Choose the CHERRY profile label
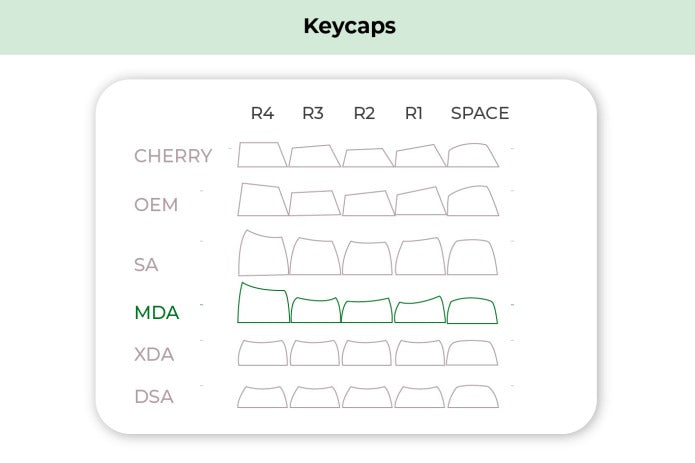 (173, 156)
